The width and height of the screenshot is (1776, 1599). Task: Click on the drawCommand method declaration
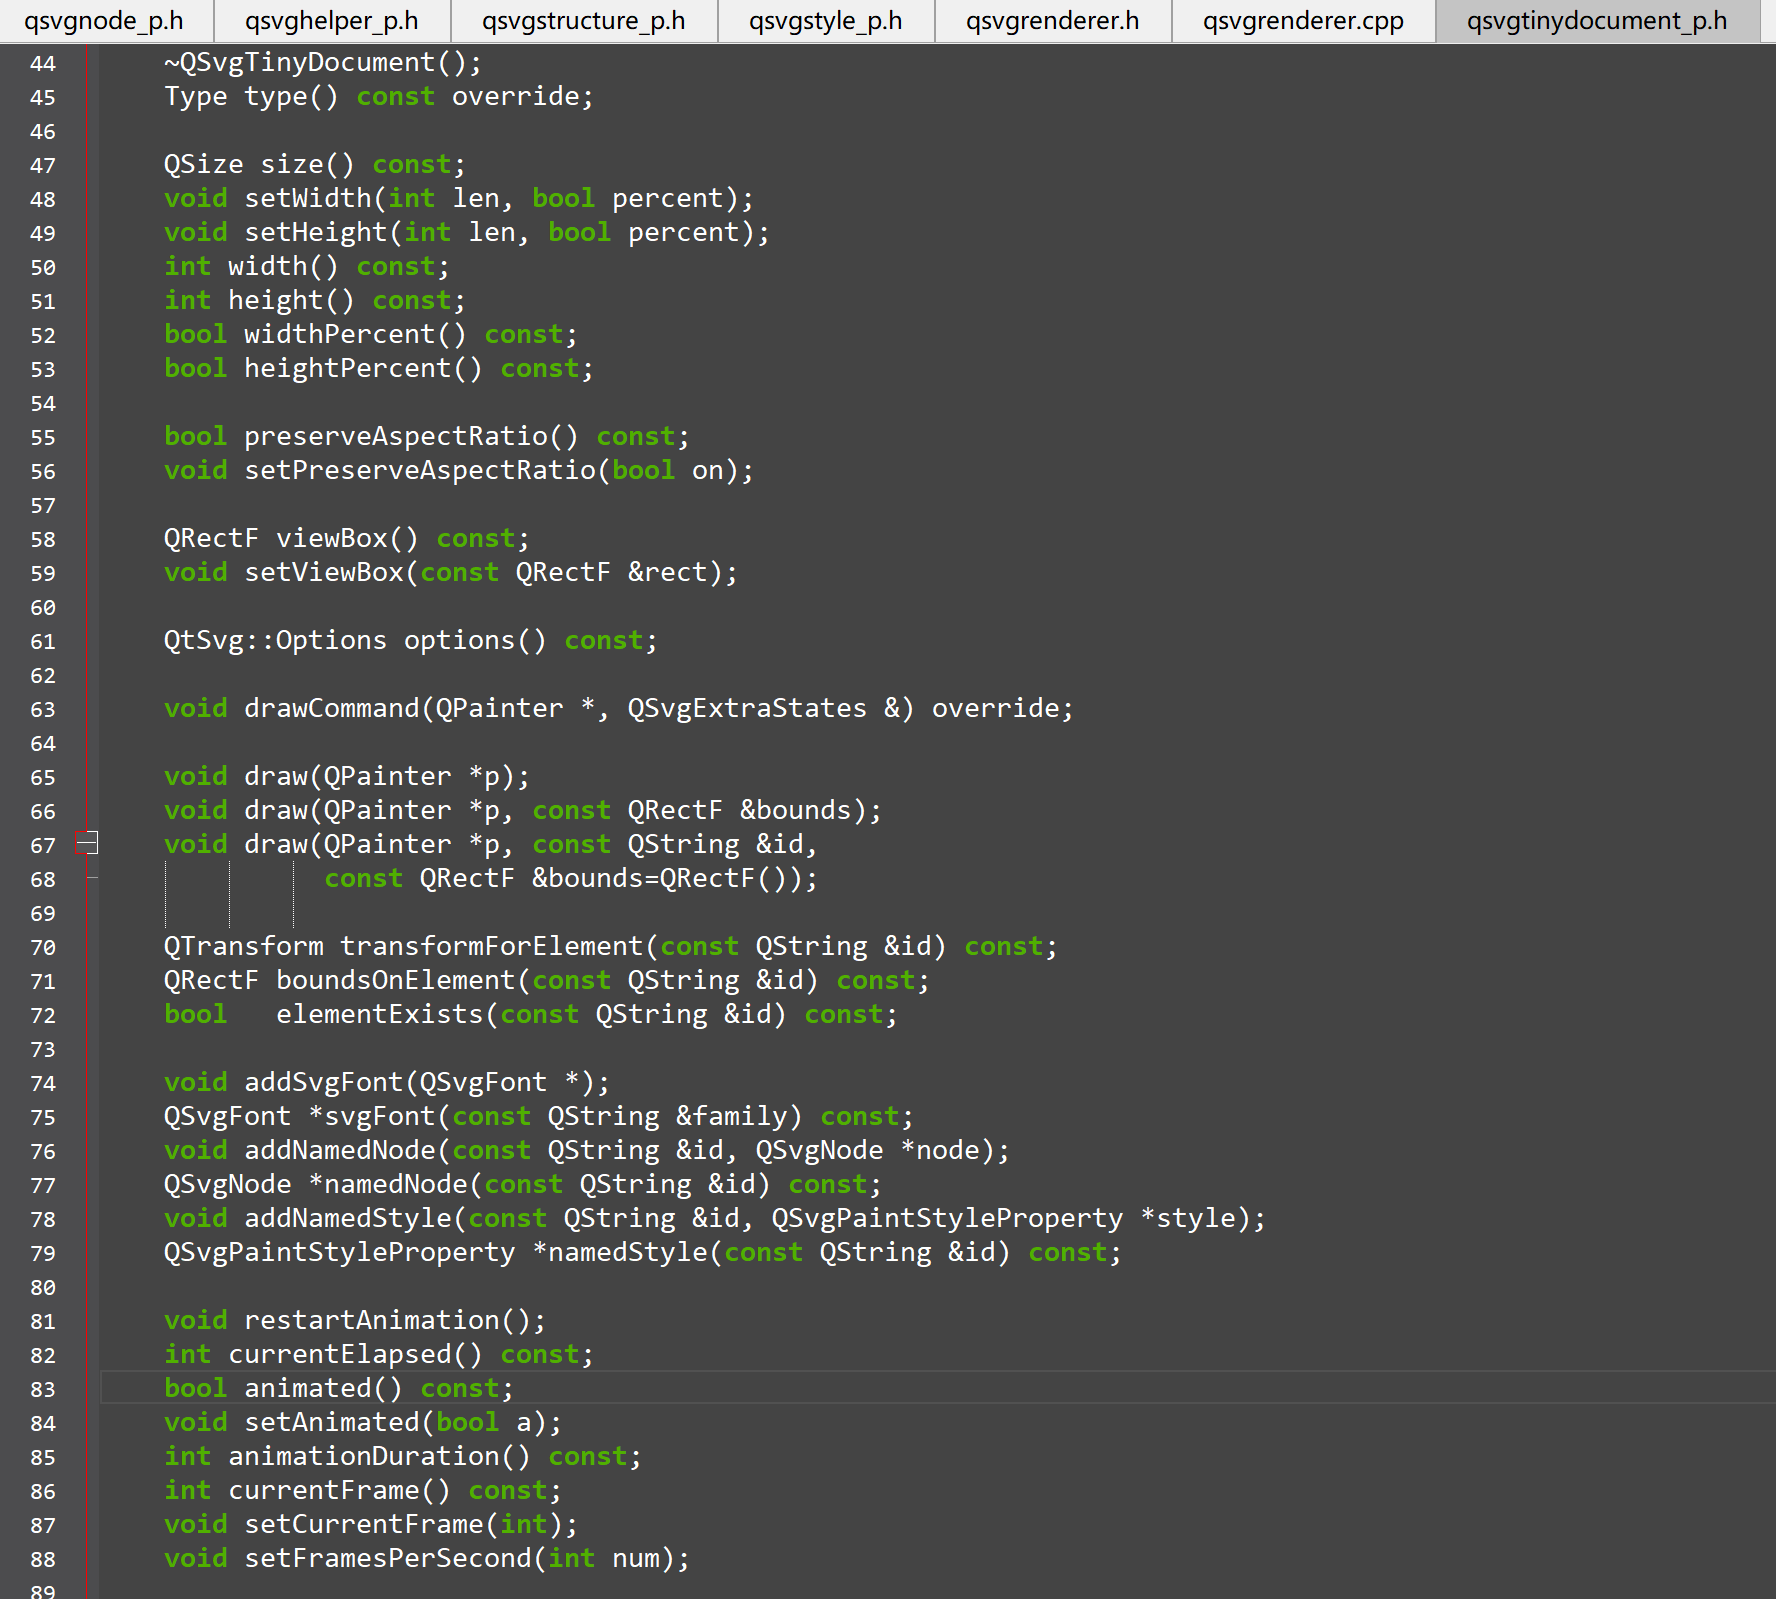tap(332, 709)
